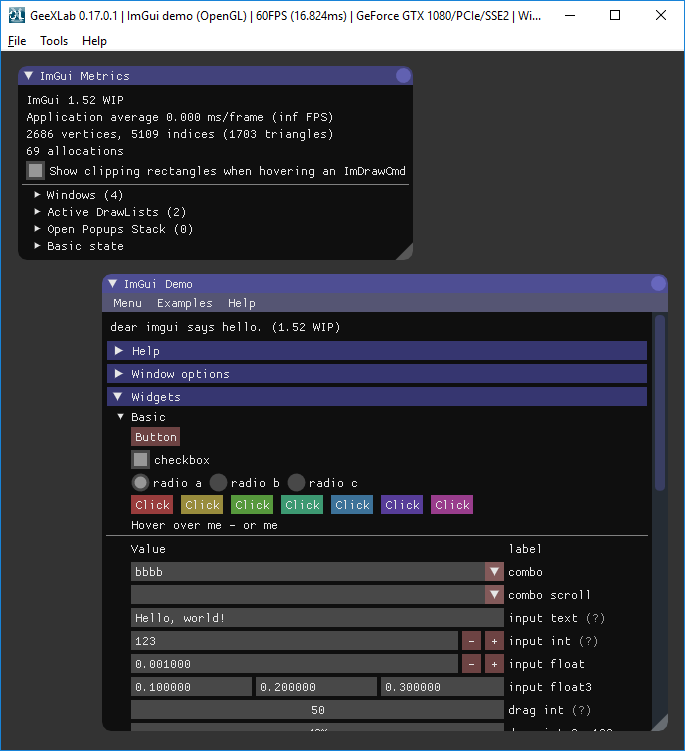Toggle the checkbox labeled checkbox
Image resolution: width=685 pixels, height=751 pixels.
140,460
